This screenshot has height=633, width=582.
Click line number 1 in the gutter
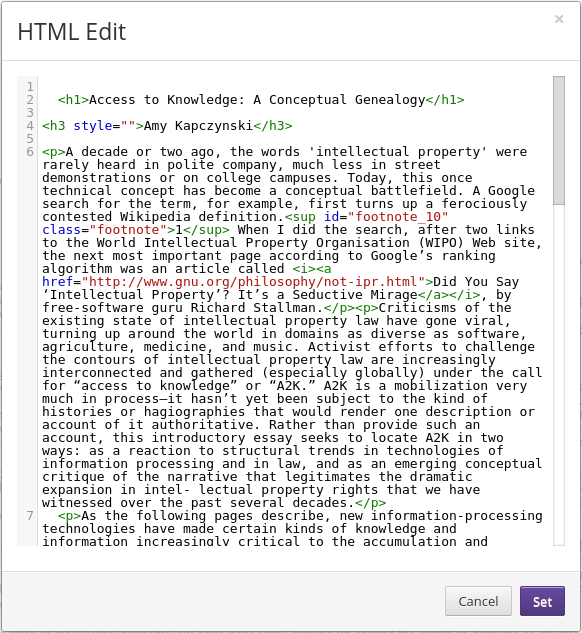[x=30, y=87]
